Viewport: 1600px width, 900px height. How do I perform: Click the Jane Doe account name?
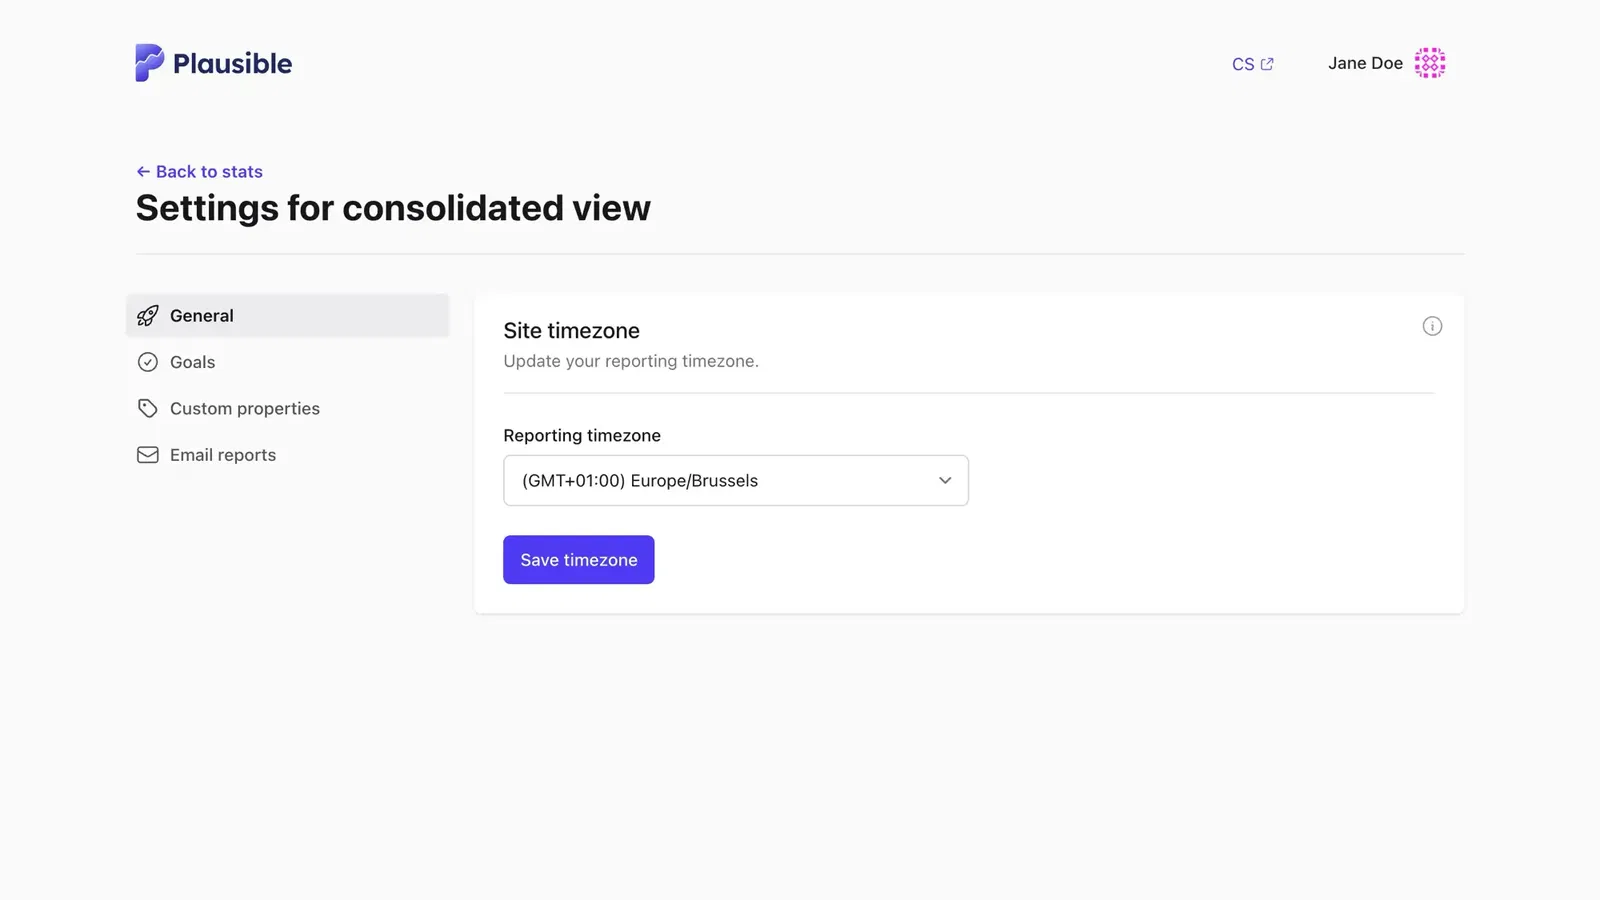(1364, 62)
